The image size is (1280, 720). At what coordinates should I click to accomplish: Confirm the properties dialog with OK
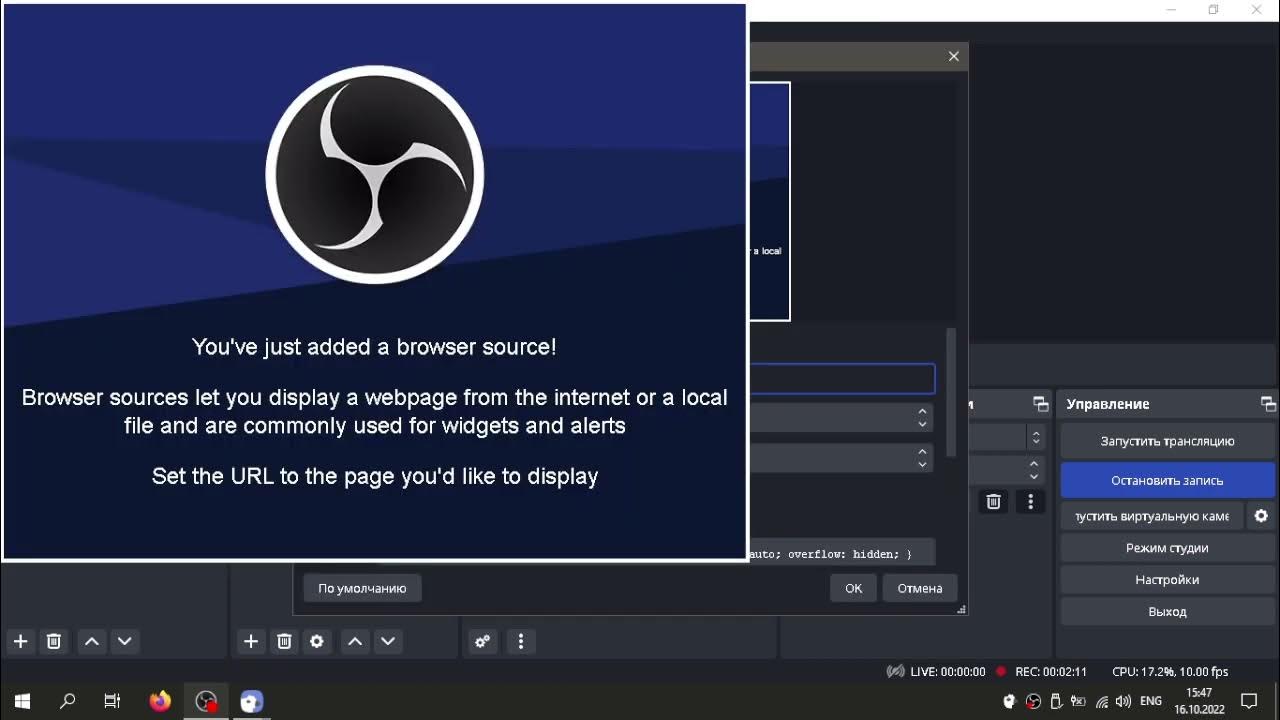click(853, 588)
